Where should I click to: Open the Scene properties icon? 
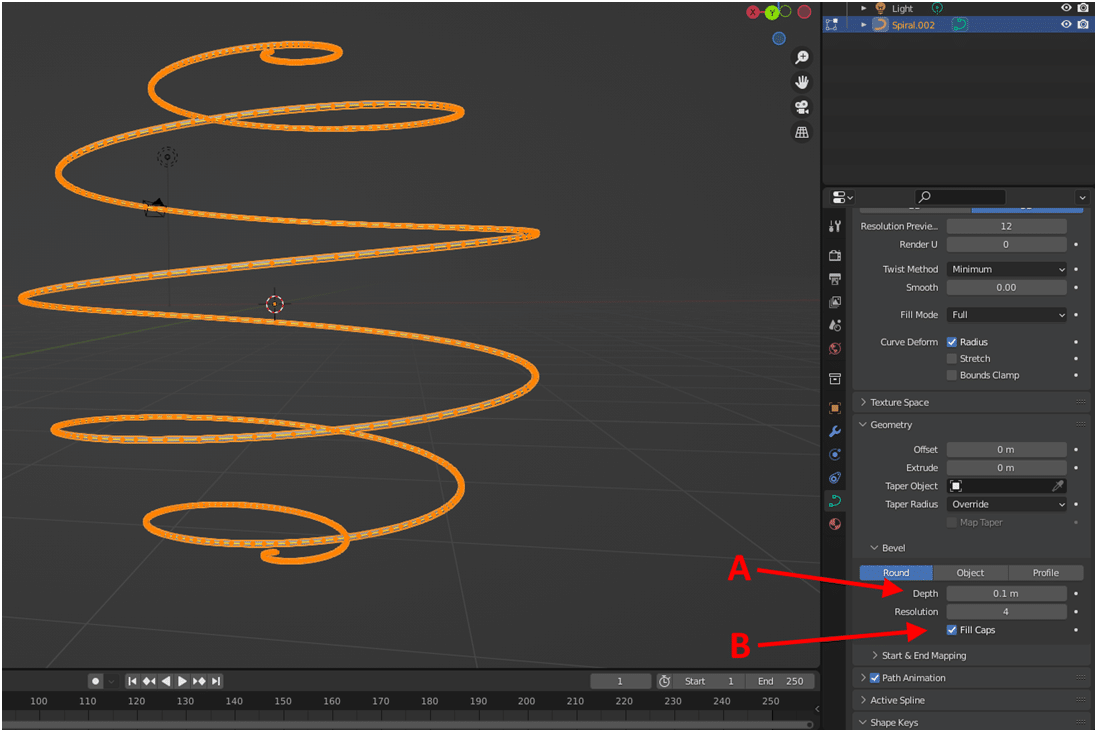click(835, 325)
